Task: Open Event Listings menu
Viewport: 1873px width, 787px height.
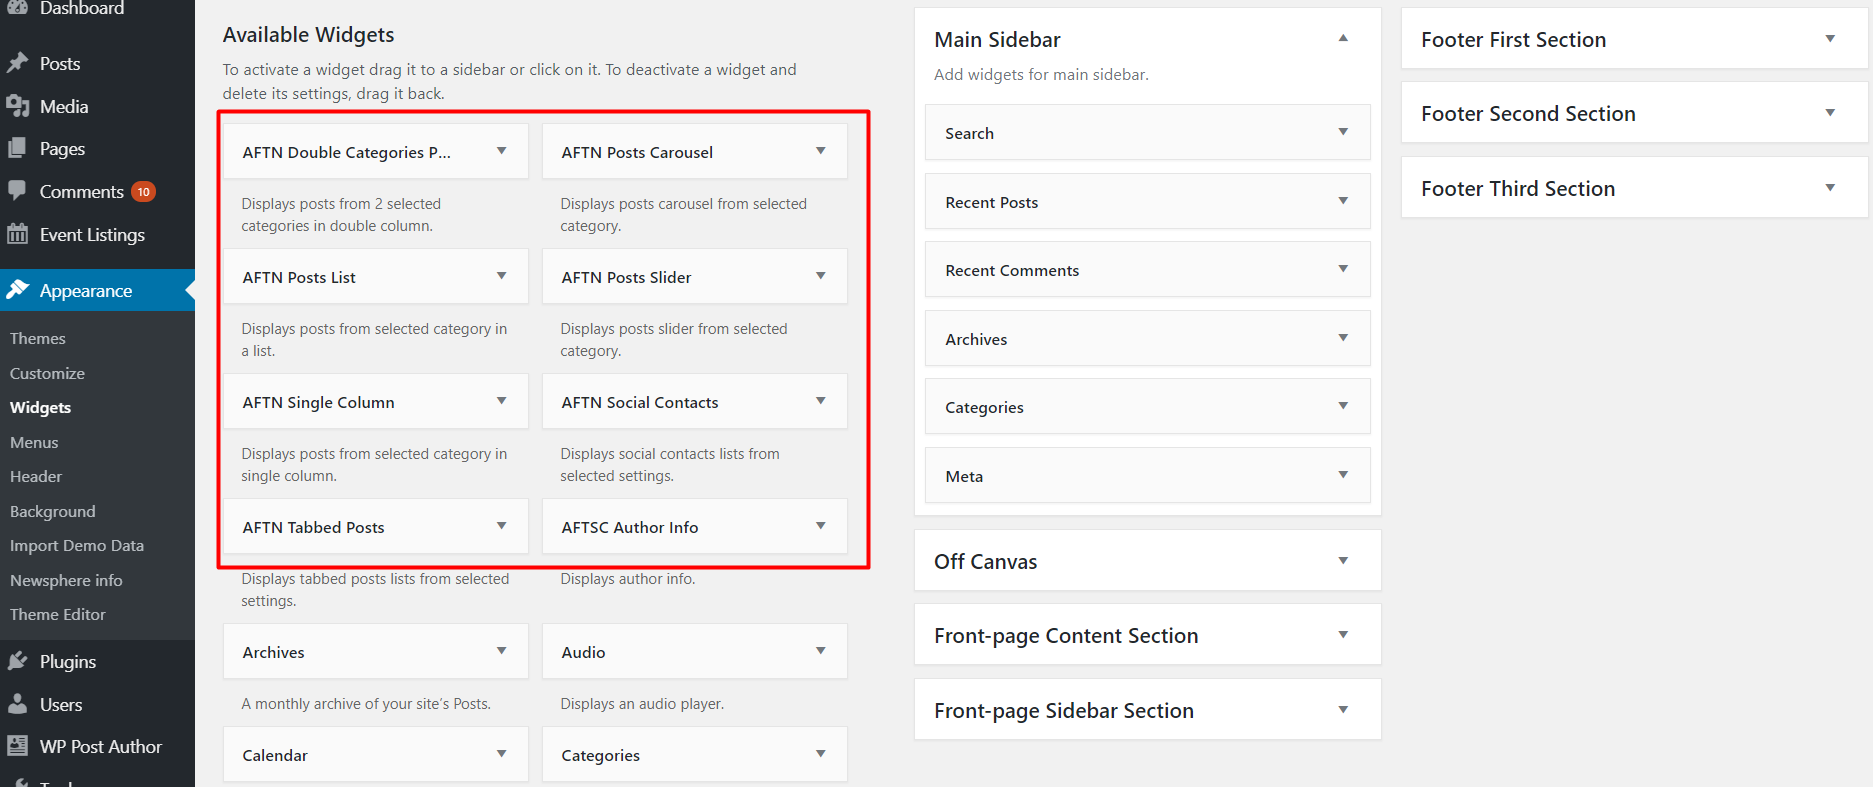Action: pyautogui.click(x=92, y=235)
